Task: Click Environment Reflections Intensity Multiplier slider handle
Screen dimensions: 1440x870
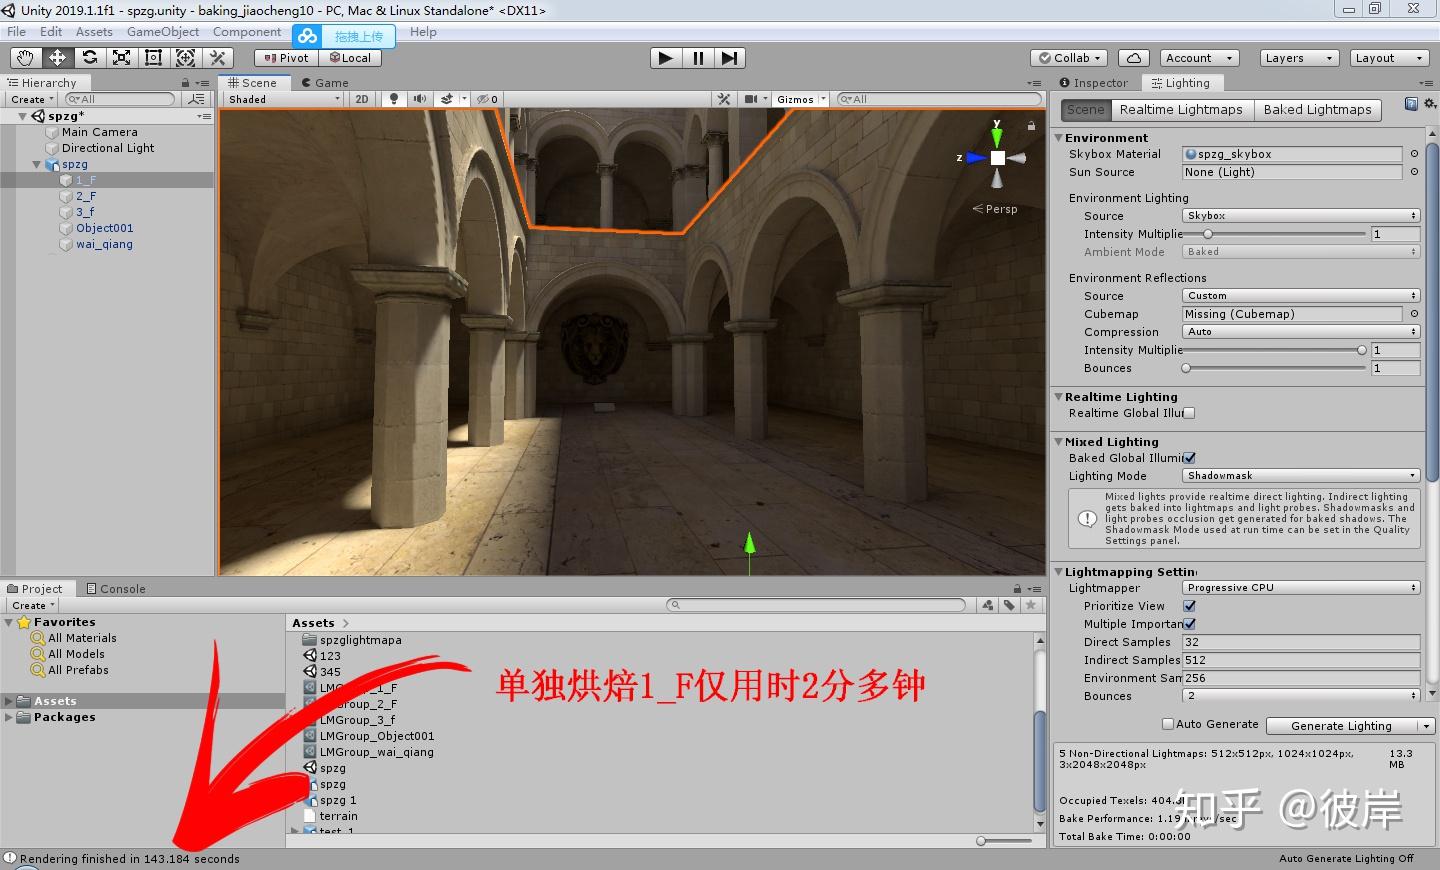Action: point(1362,350)
